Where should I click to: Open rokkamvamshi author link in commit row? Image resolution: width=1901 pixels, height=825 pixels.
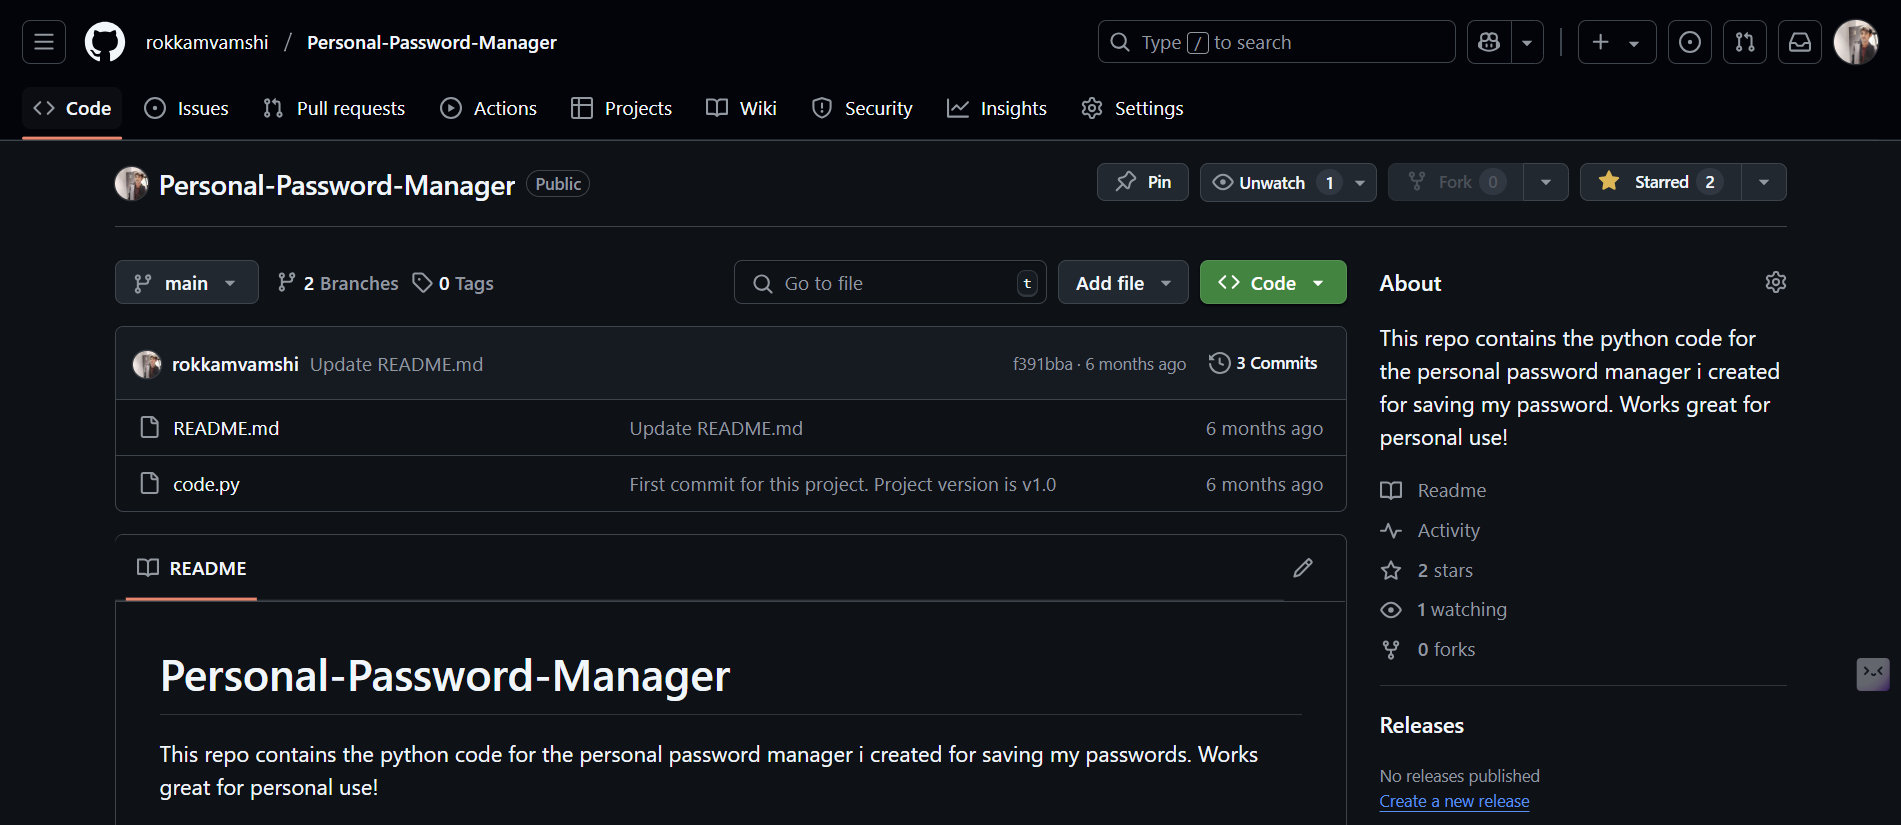coord(235,364)
